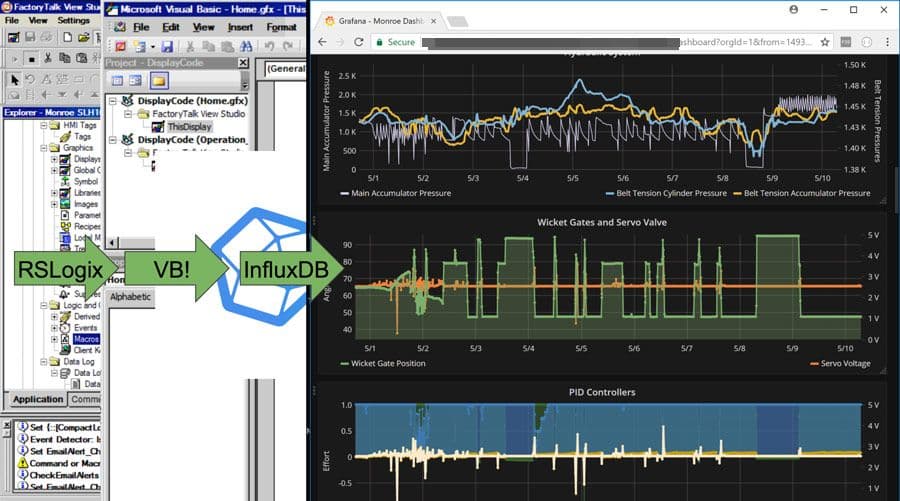Bookmark the Grafana page with star icon

pyautogui.click(x=825, y=42)
